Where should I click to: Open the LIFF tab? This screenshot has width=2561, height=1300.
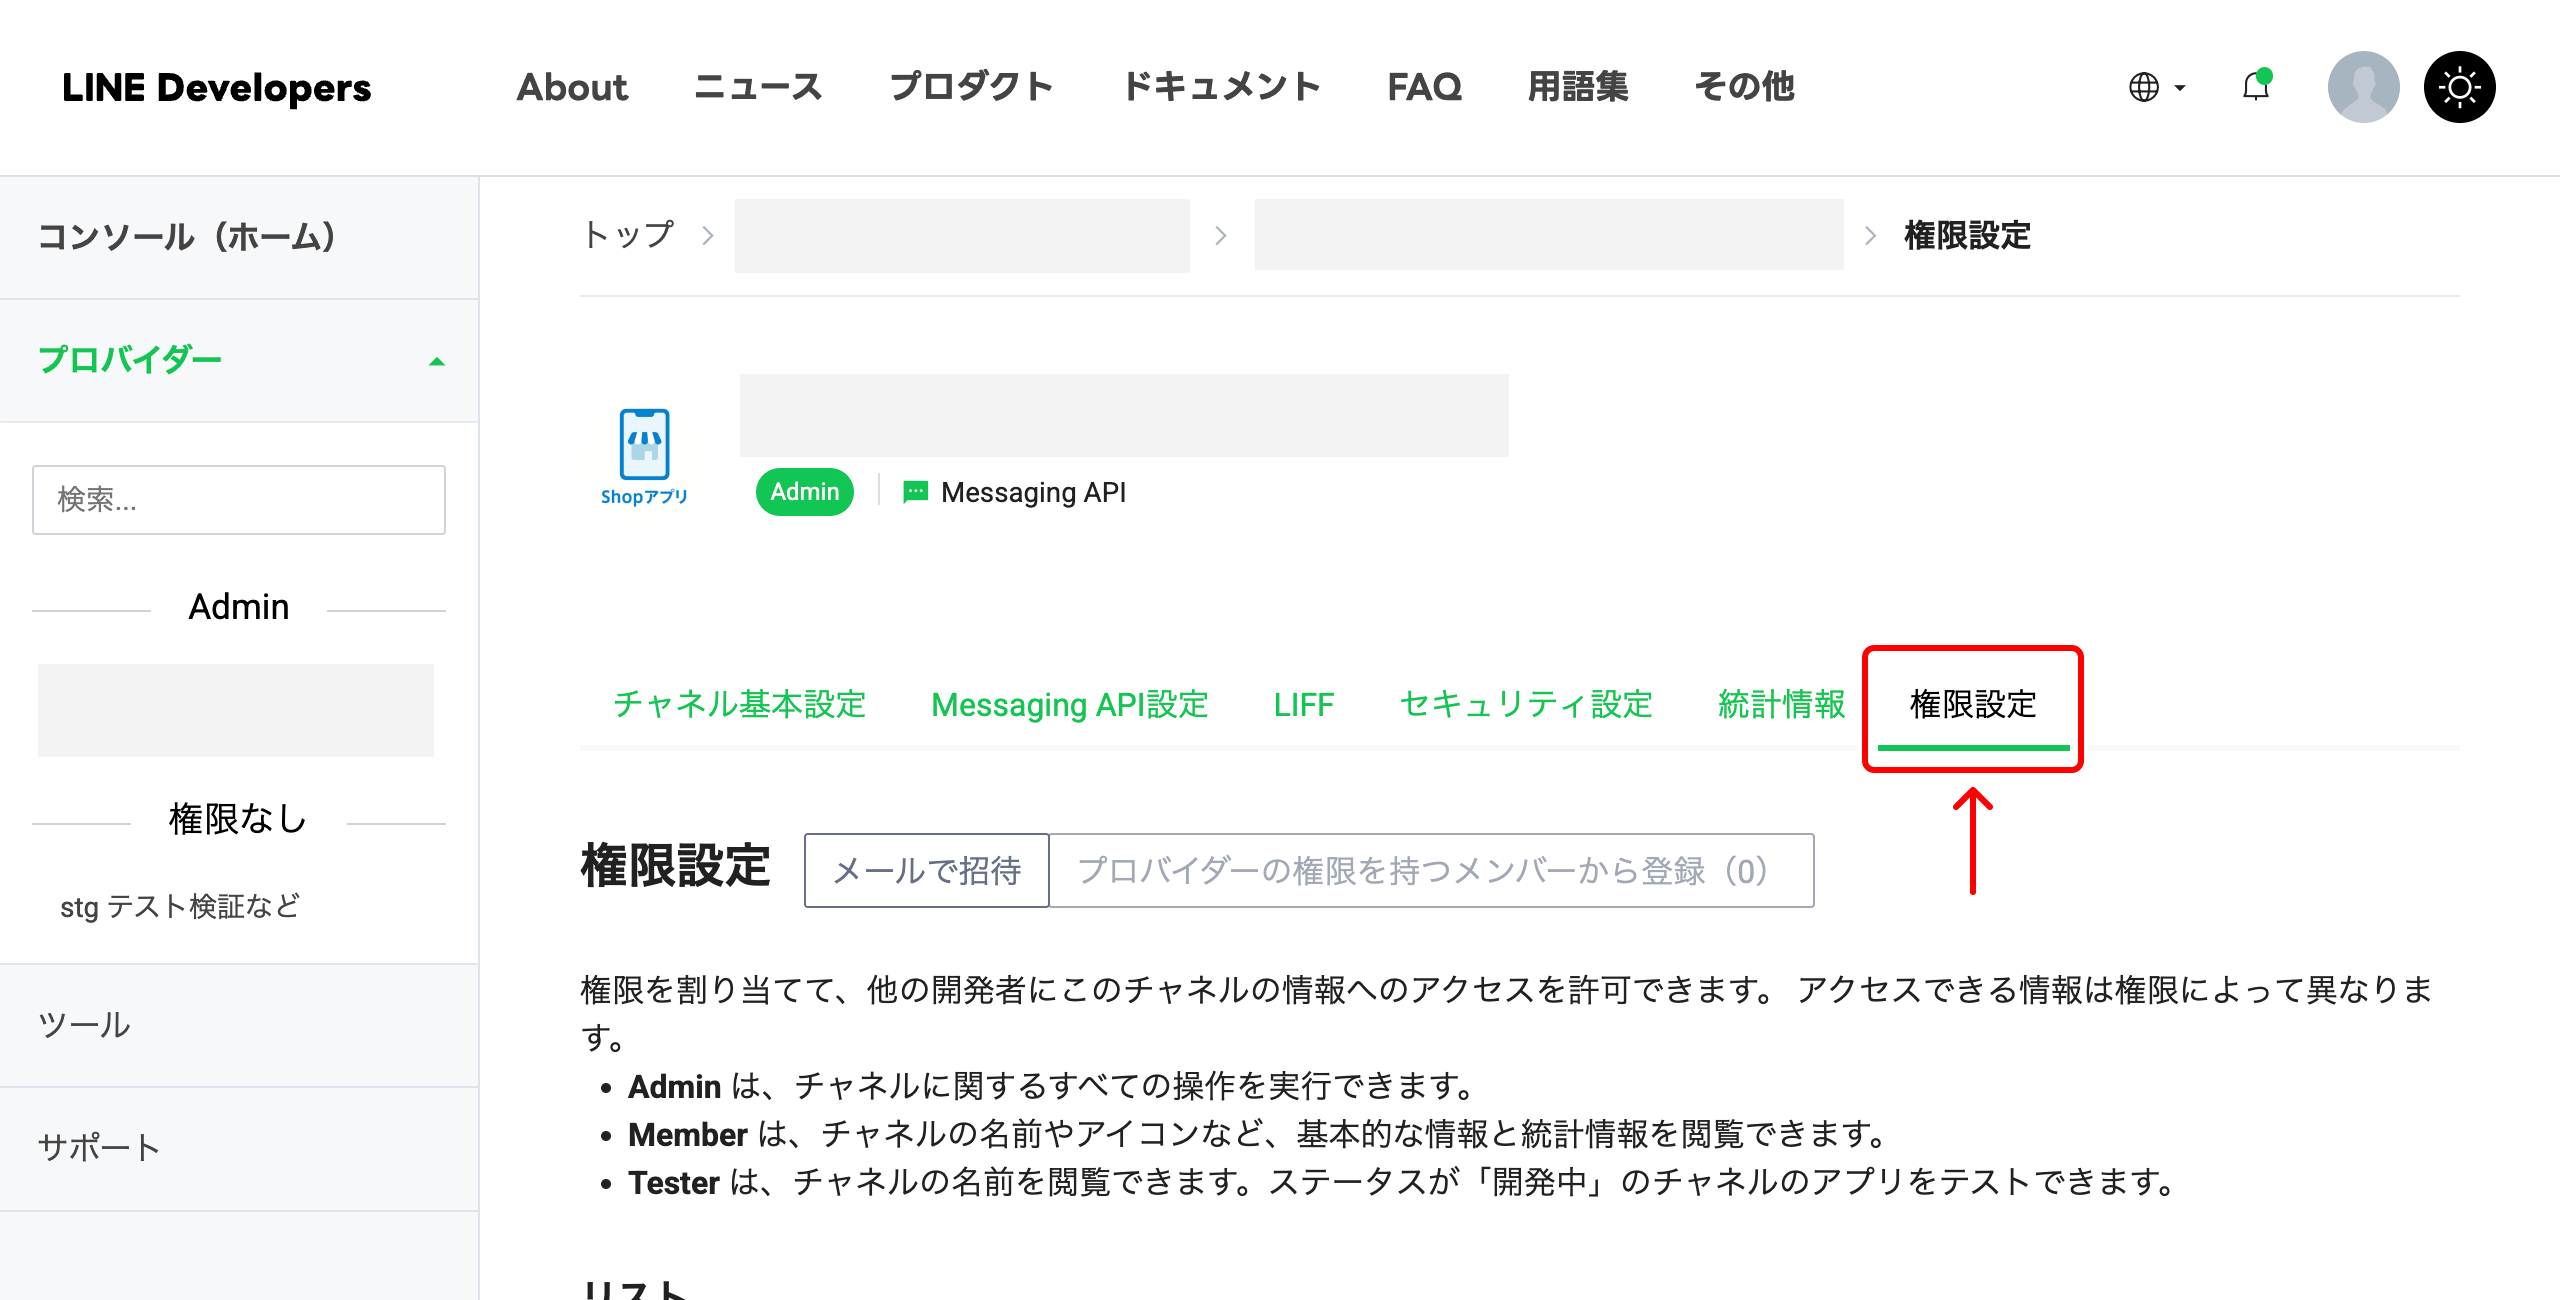1303,705
